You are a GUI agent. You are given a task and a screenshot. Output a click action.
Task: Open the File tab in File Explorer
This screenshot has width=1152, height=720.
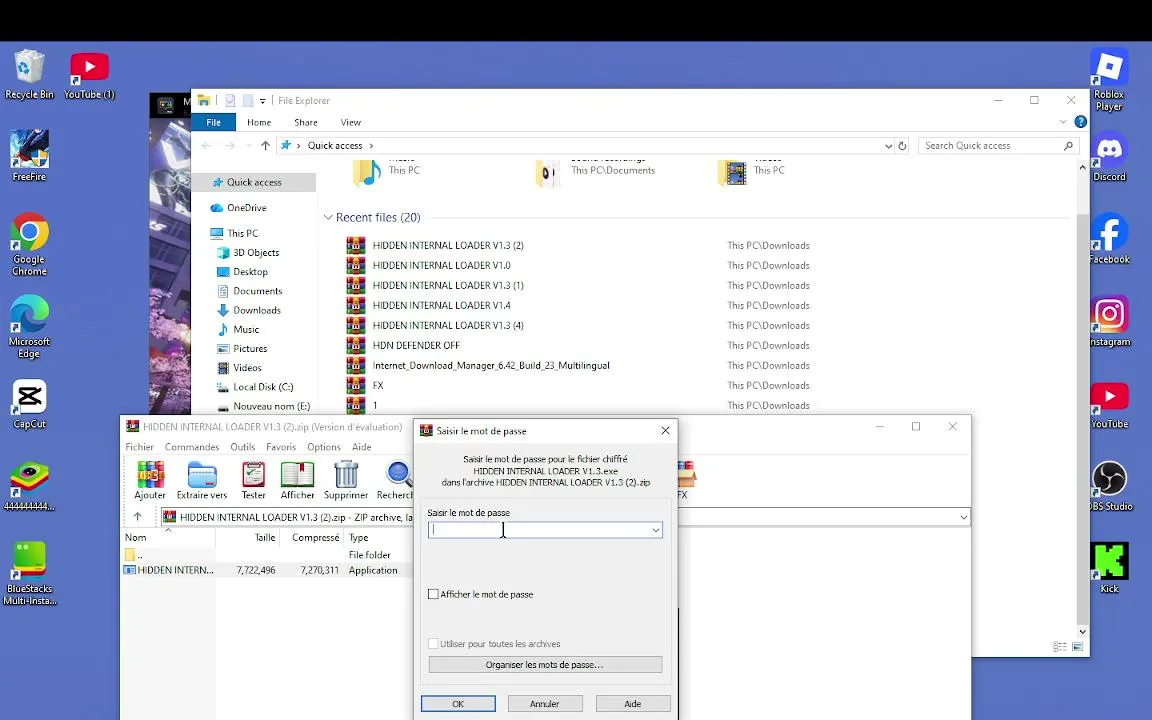tap(214, 122)
